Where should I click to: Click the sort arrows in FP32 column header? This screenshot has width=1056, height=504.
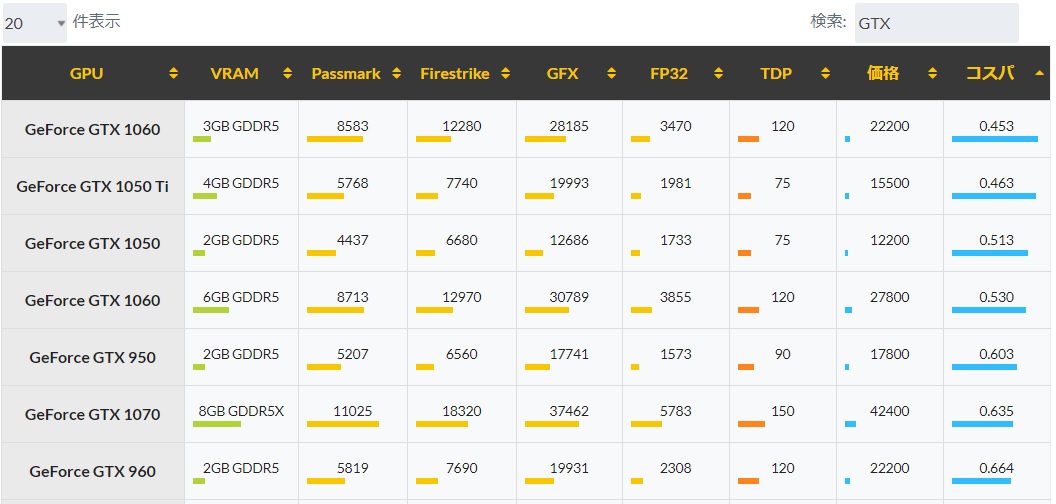click(719, 74)
